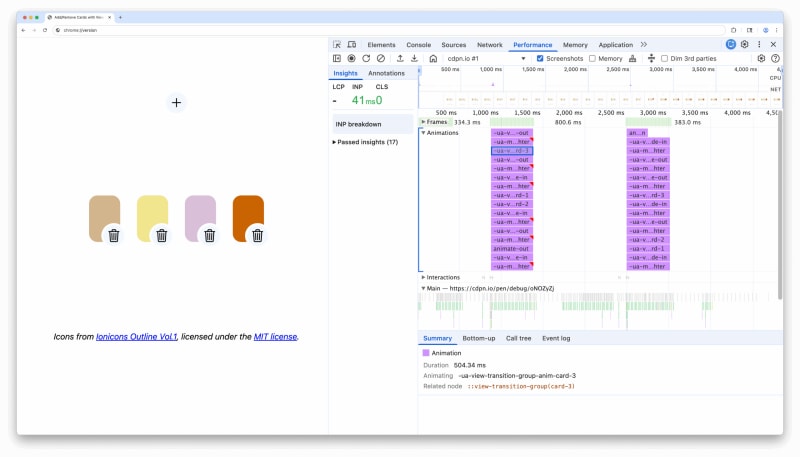Click the plus button to add a card
This screenshot has width=800, height=457.
click(176, 102)
